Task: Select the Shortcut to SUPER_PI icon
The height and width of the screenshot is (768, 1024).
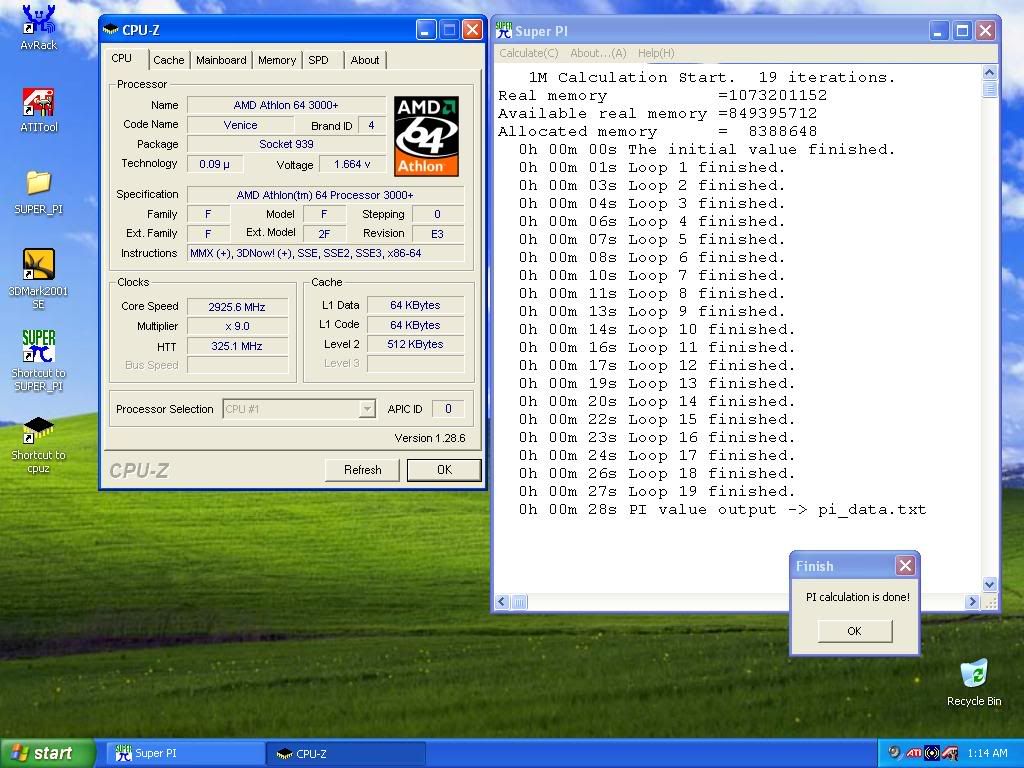Action: point(39,360)
